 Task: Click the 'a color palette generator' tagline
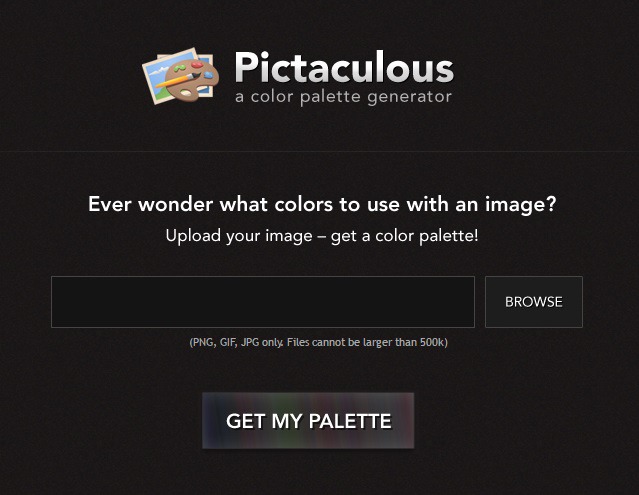(x=344, y=97)
